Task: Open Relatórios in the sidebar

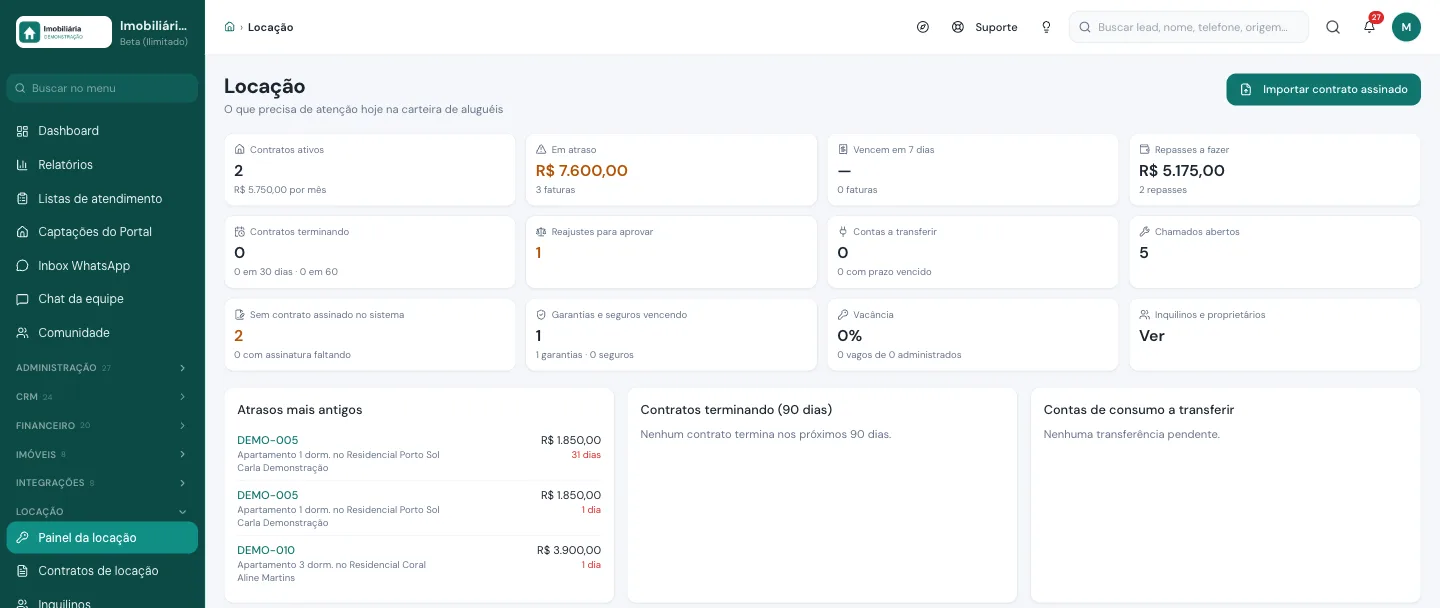Action: pos(101,165)
